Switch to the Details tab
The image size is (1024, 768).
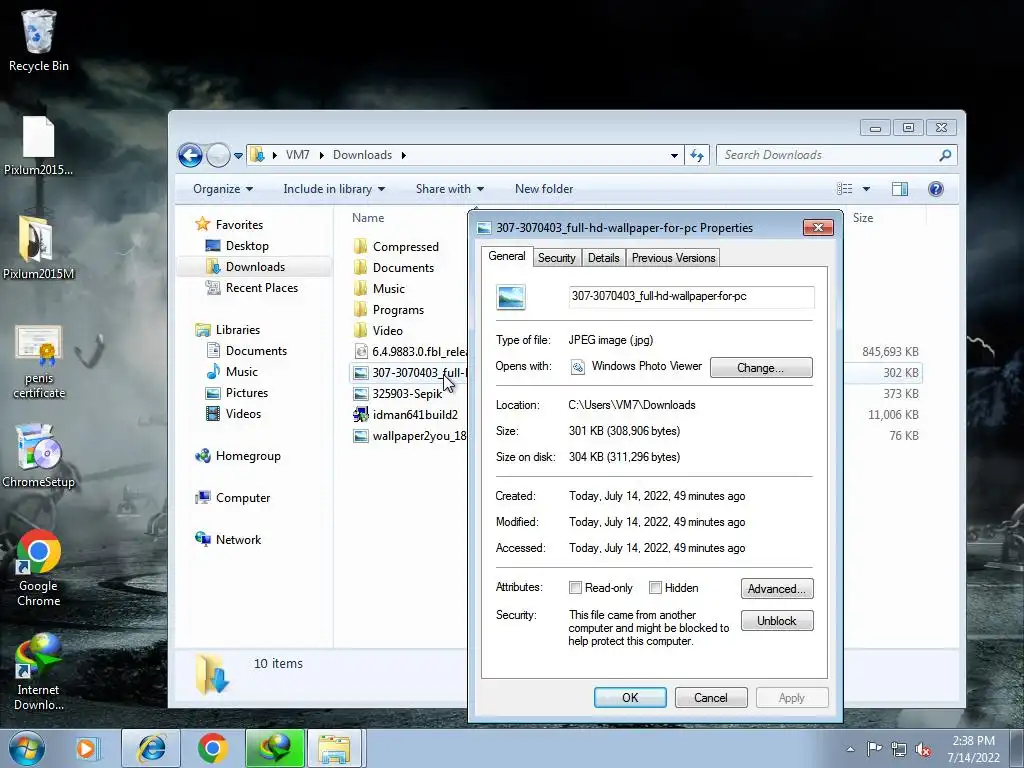click(x=603, y=258)
